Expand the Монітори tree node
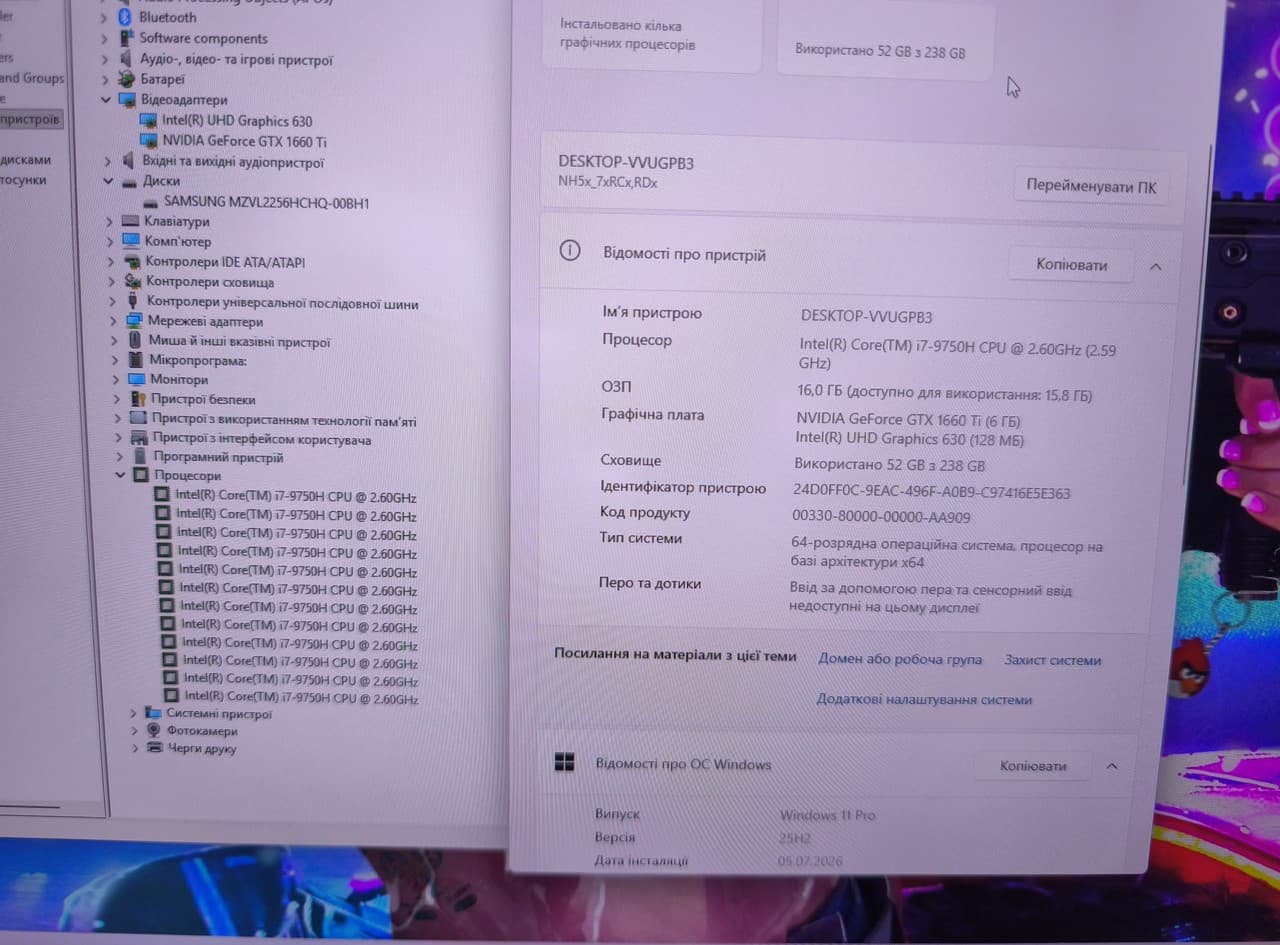Screen dimensions: 1280x945 pos(115,380)
